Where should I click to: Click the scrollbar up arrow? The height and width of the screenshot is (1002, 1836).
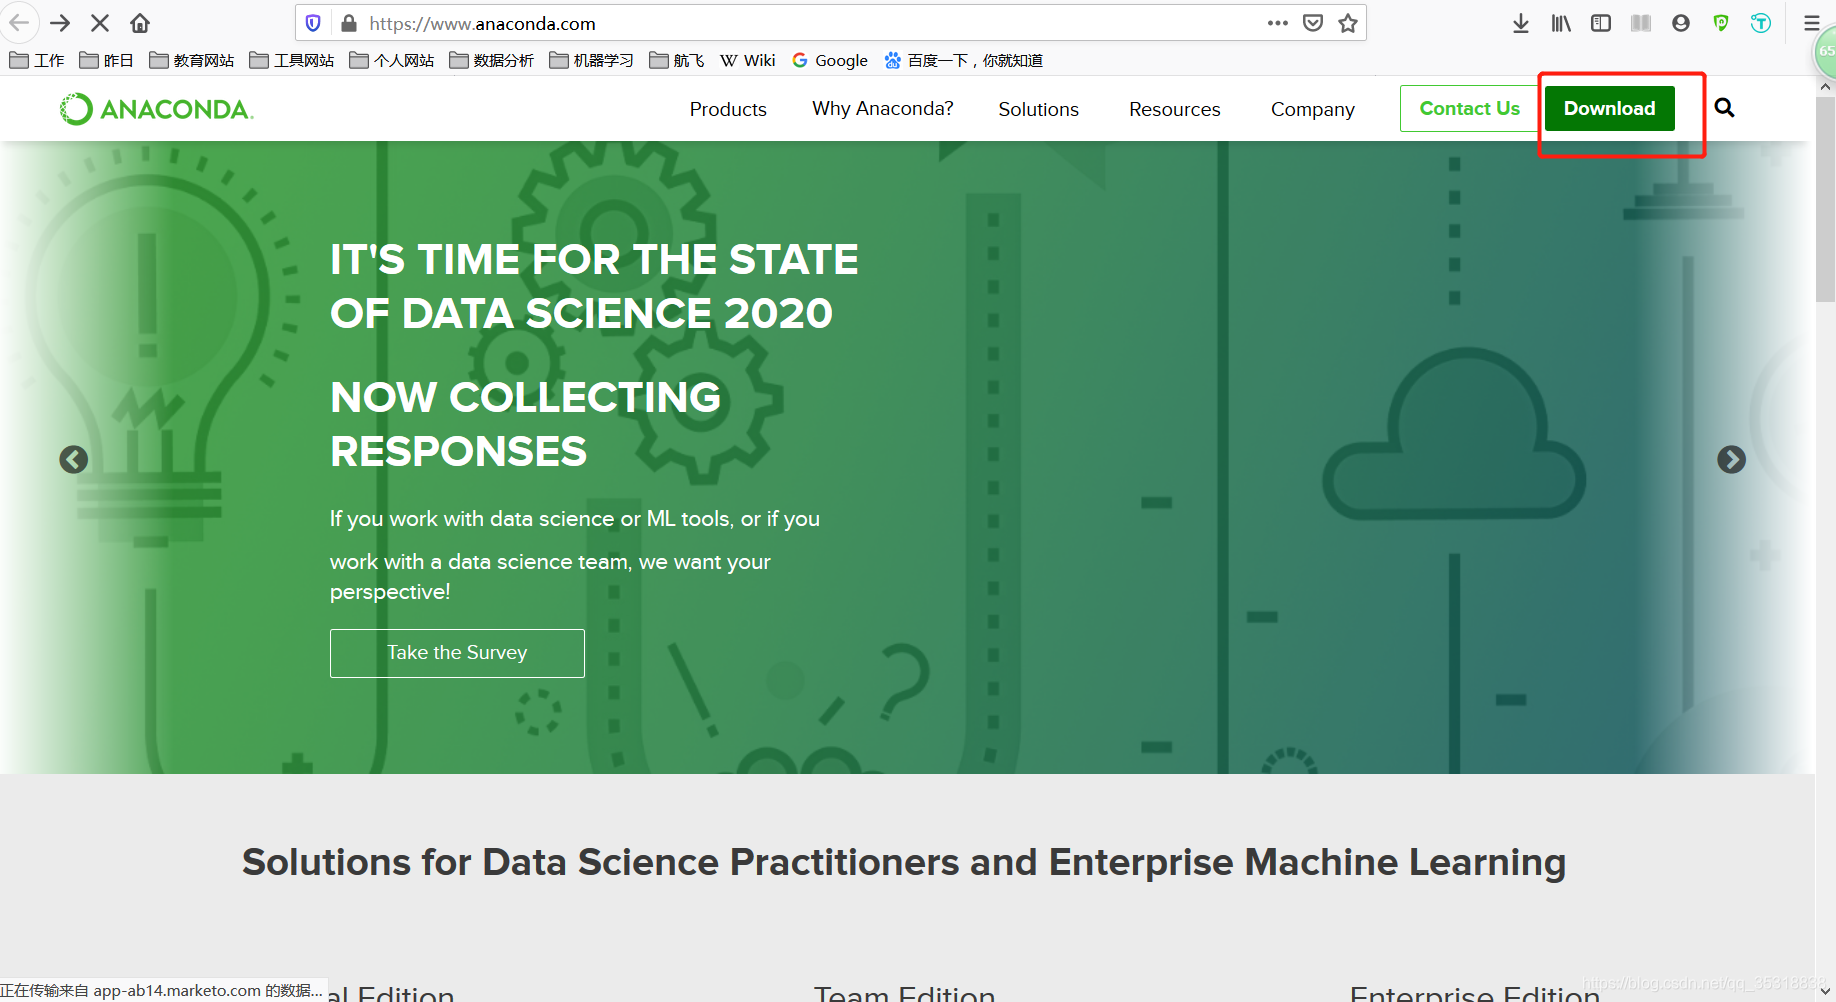pos(1825,87)
